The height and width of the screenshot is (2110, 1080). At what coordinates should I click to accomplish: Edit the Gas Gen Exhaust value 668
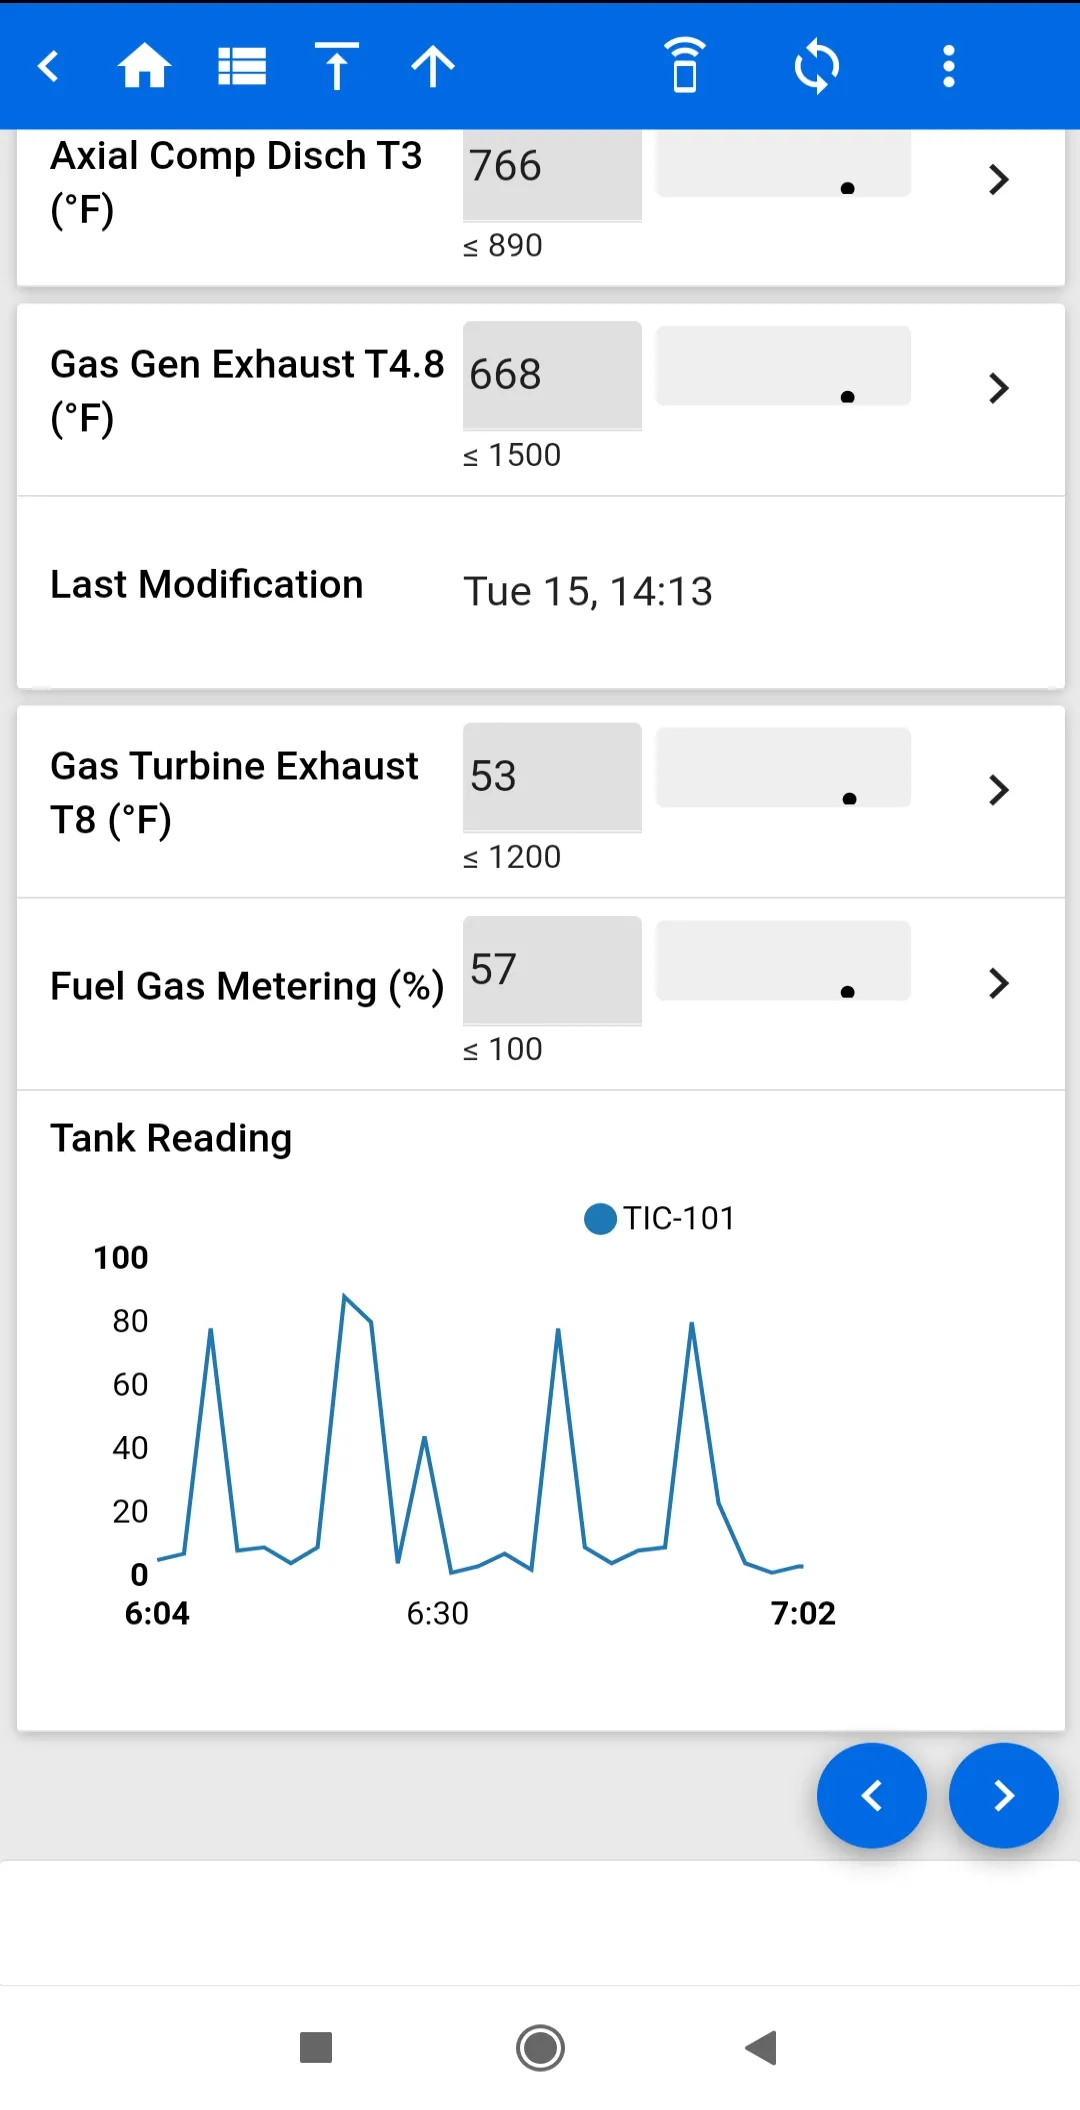coord(552,376)
